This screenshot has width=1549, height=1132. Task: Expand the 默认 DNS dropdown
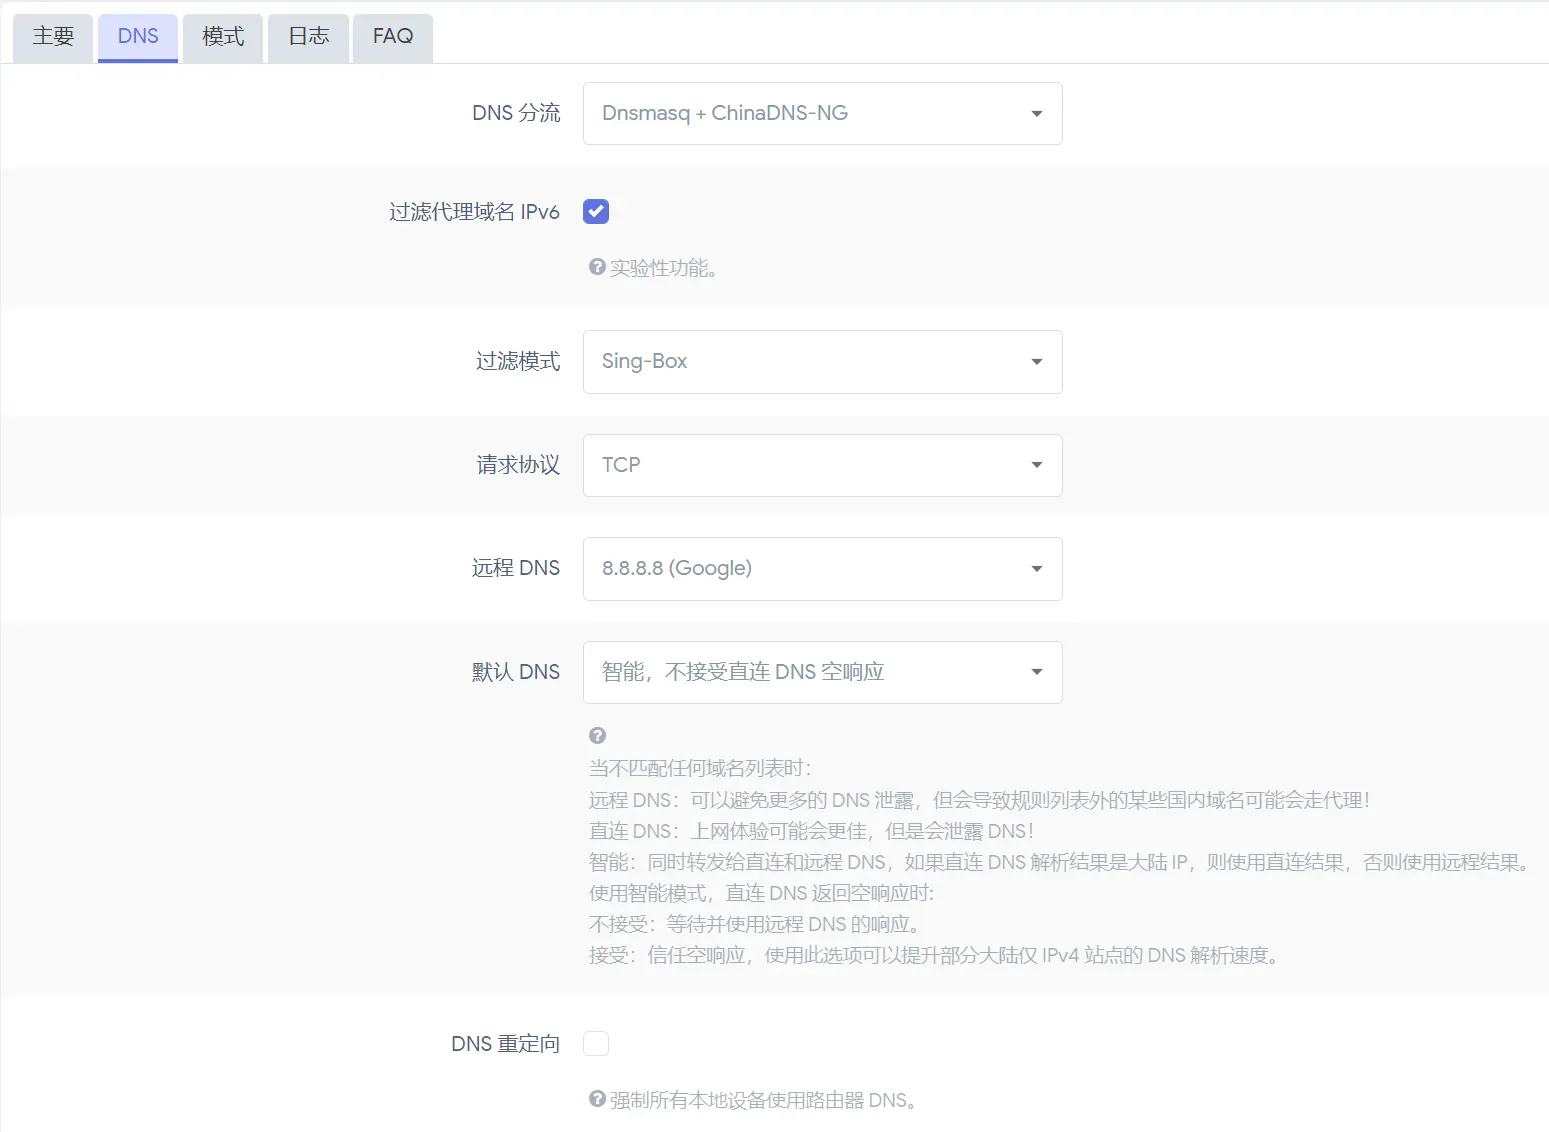pyautogui.click(x=822, y=672)
